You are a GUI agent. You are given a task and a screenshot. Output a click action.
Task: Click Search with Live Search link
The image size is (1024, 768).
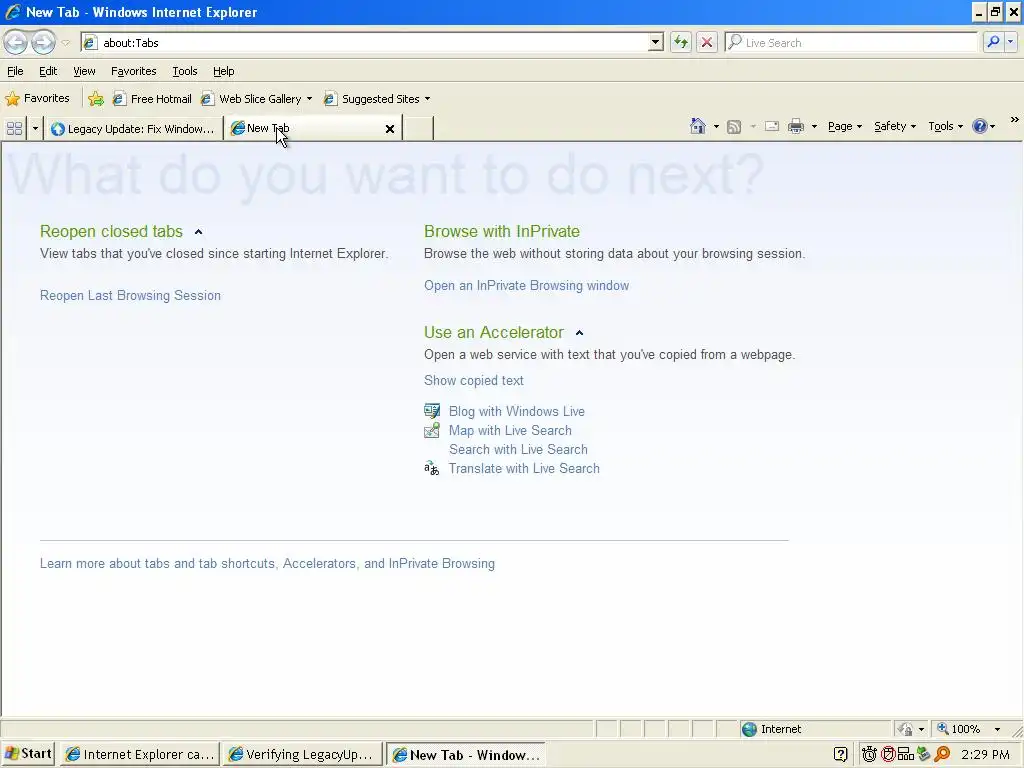click(518, 449)
